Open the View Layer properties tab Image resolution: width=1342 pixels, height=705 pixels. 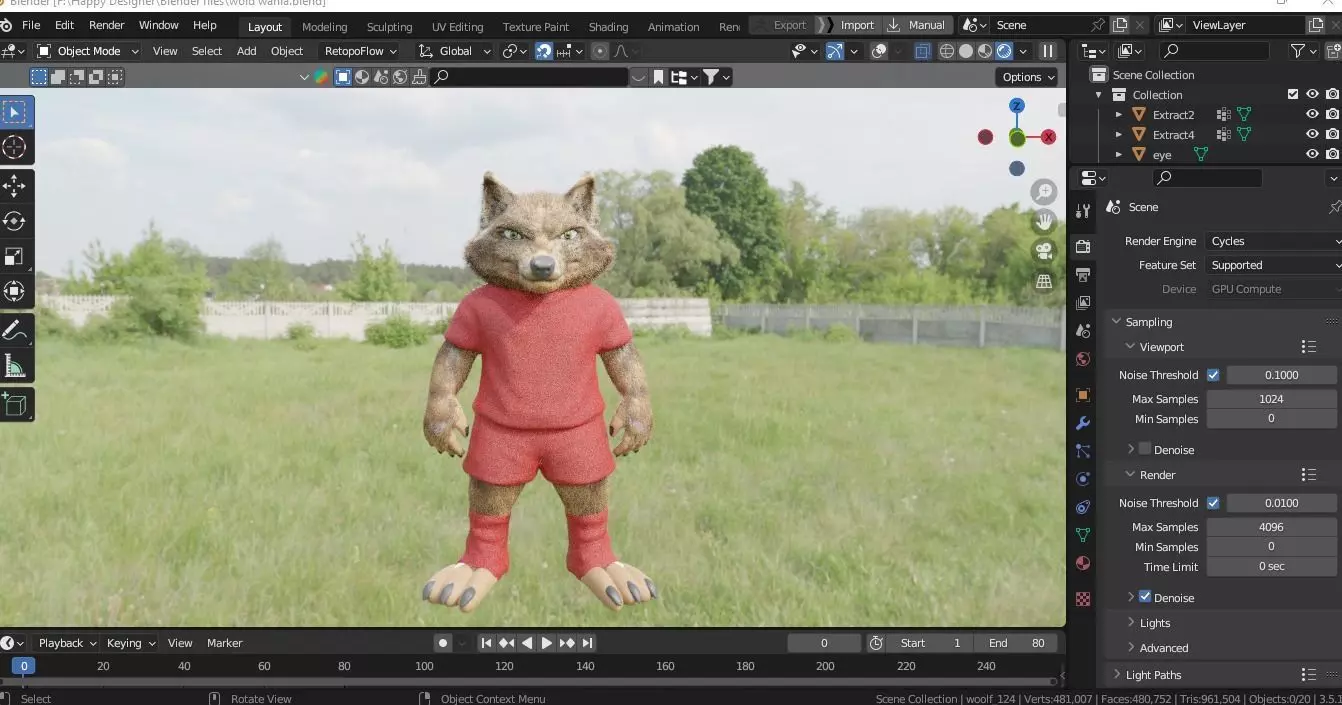pos(1083,302)
